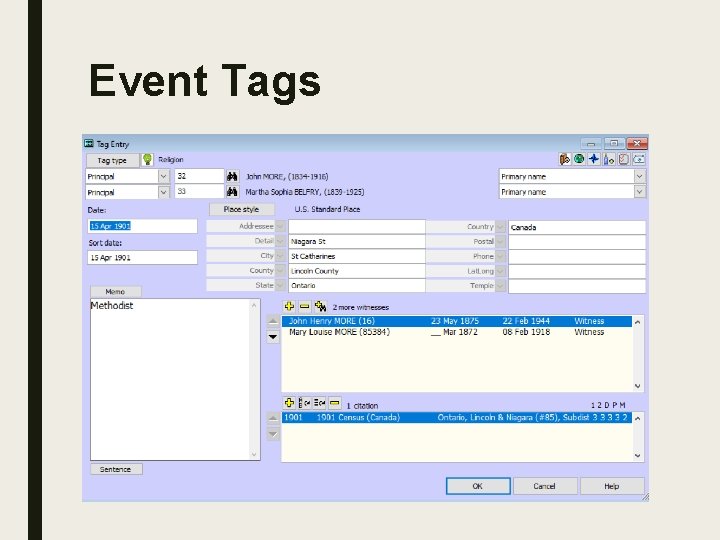Screen dimensions: 720x540
Task: Open second Principal role dropdown
Action: pyautogui.click(x=163, y=192)
